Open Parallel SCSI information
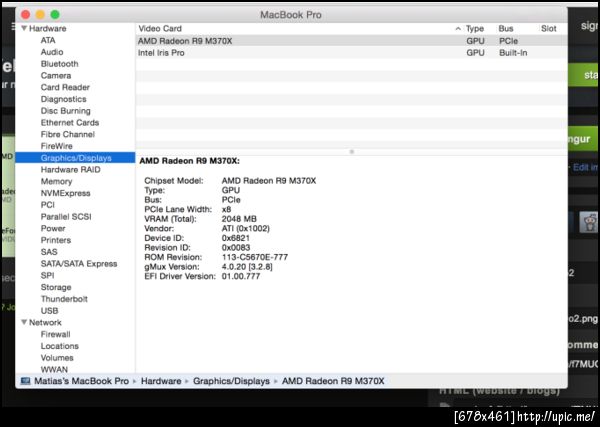This screenshot has height=427, width=600. point(66,217)
